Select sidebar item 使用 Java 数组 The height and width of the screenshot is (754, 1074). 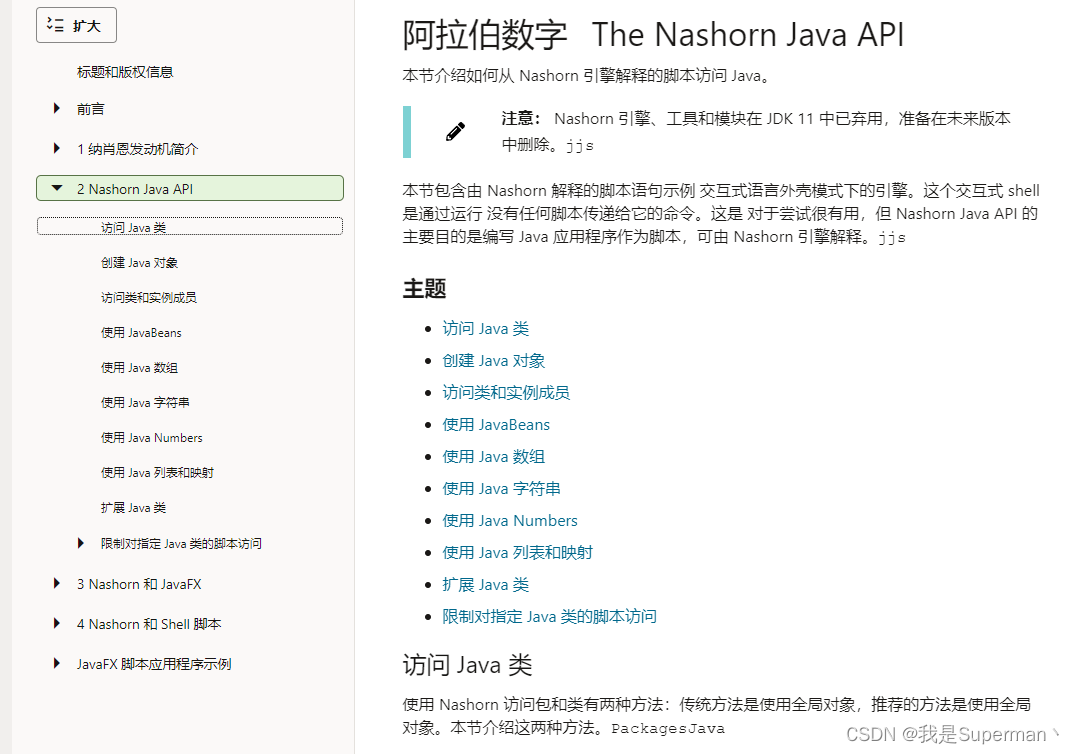coord(139,368)
